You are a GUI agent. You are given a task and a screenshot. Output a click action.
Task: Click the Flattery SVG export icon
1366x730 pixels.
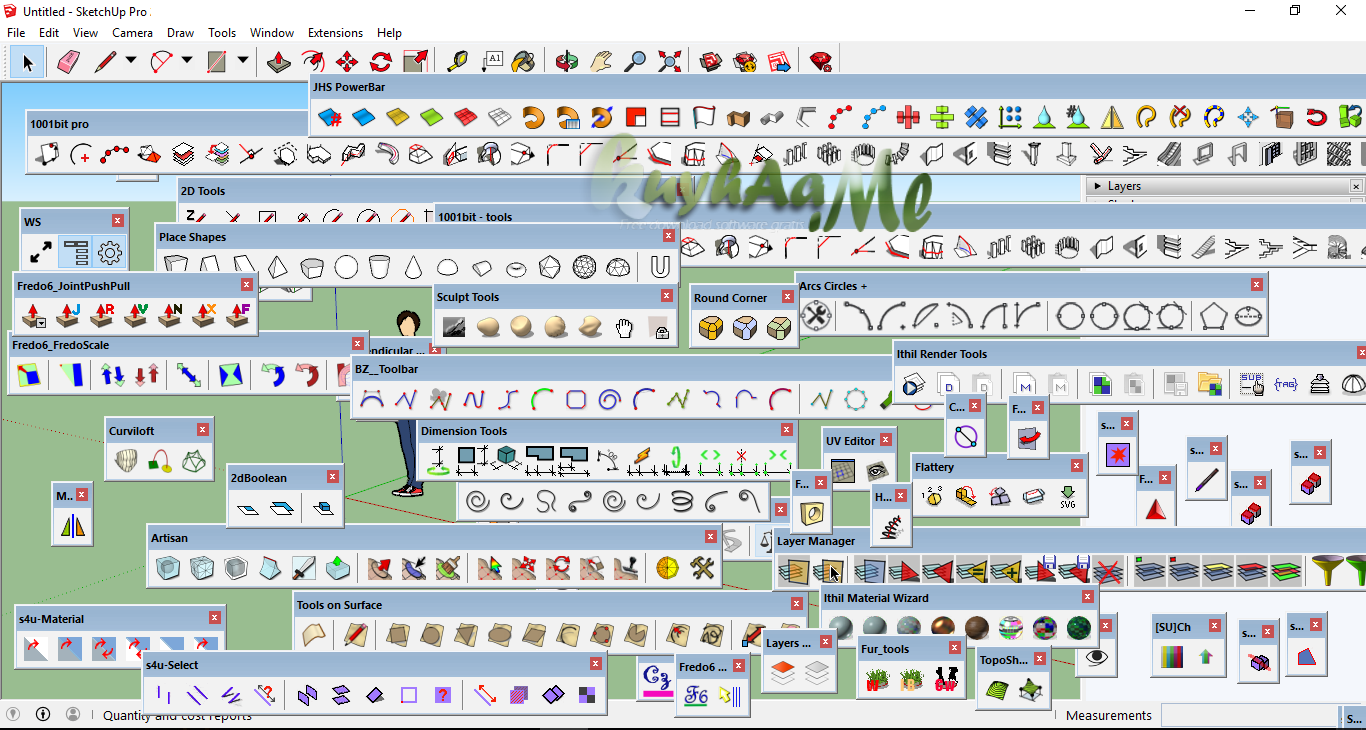point(1068,496)
